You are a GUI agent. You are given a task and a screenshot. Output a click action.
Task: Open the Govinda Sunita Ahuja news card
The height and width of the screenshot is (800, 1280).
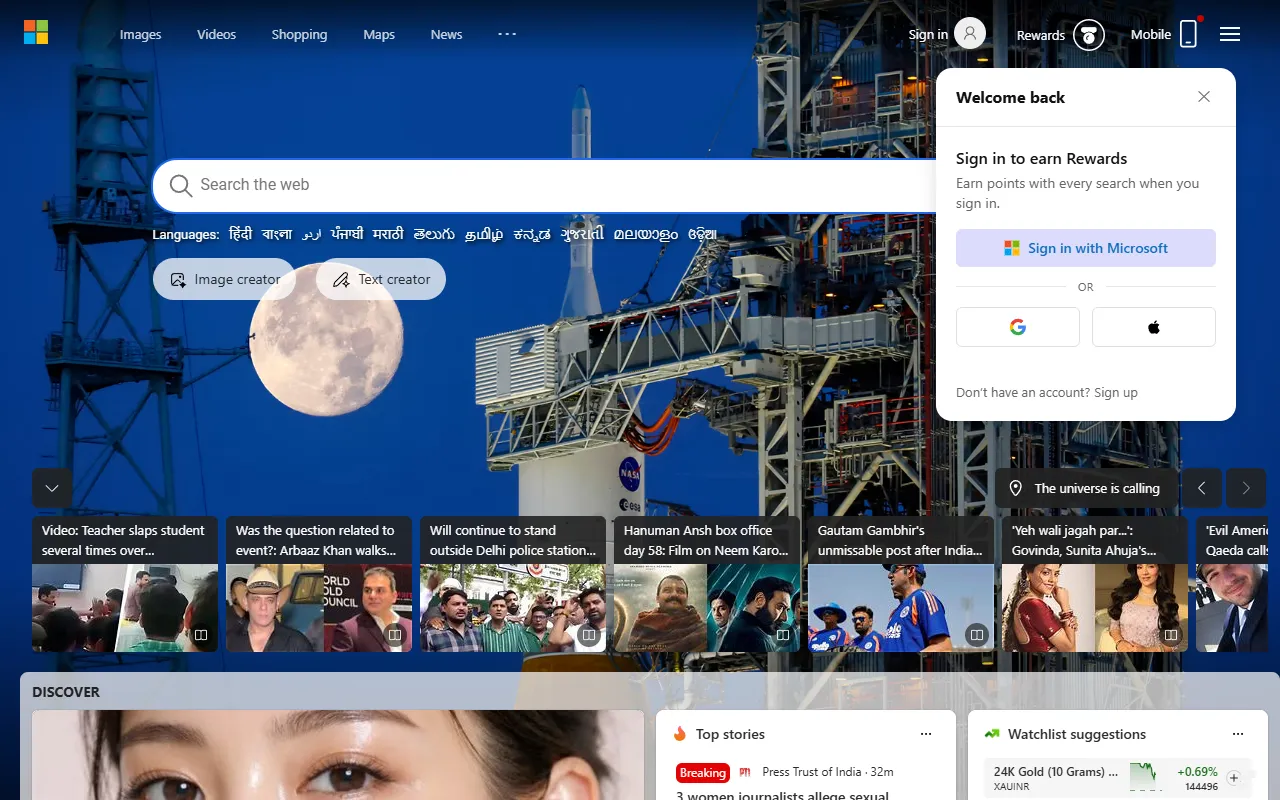pyautogui.click(x=1095, y=584)
